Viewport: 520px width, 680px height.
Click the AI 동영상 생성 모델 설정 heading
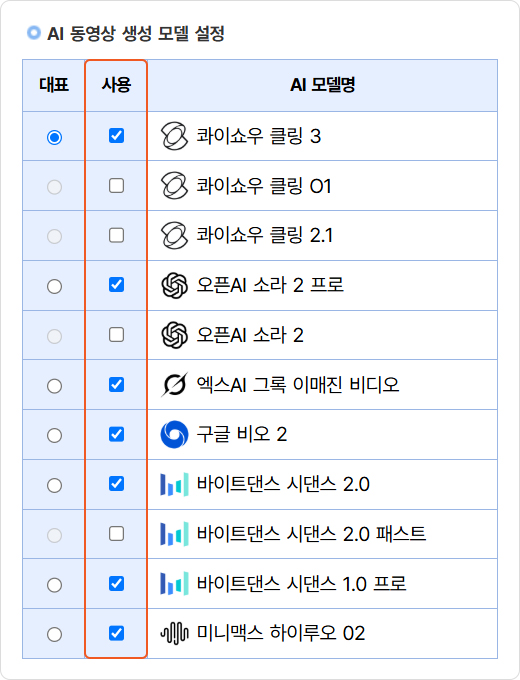[x=136, y=34]
